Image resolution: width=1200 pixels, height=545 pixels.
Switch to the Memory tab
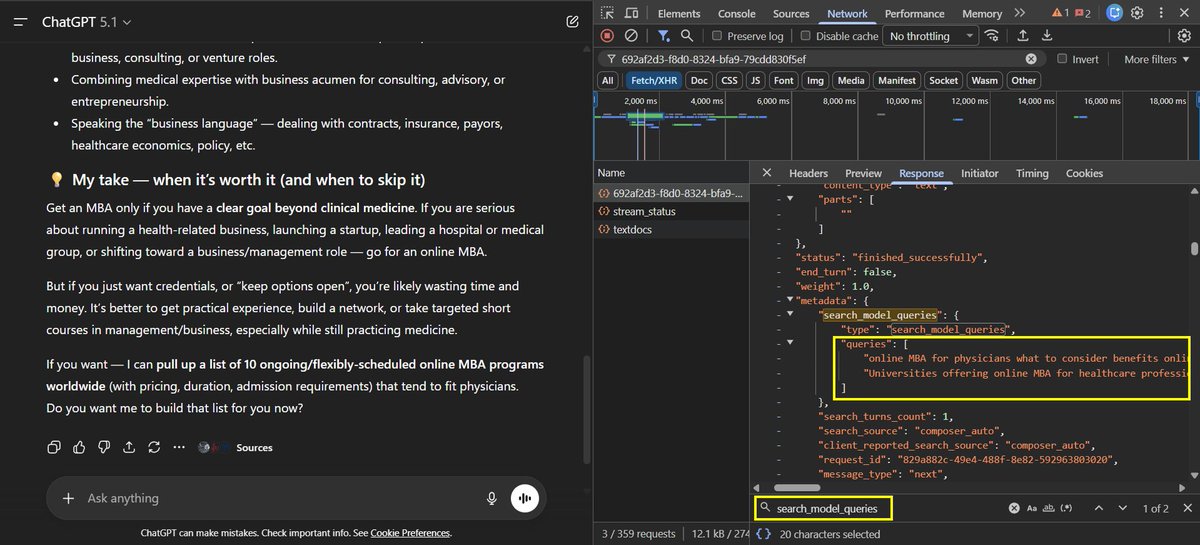pyautogui.click(x=982, y=14)
